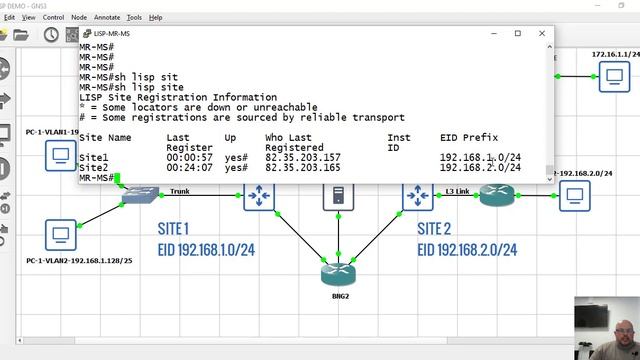Click the security devices icon in left sidebar
Screen dimensions: 640x360
click(x=4, y=169)
